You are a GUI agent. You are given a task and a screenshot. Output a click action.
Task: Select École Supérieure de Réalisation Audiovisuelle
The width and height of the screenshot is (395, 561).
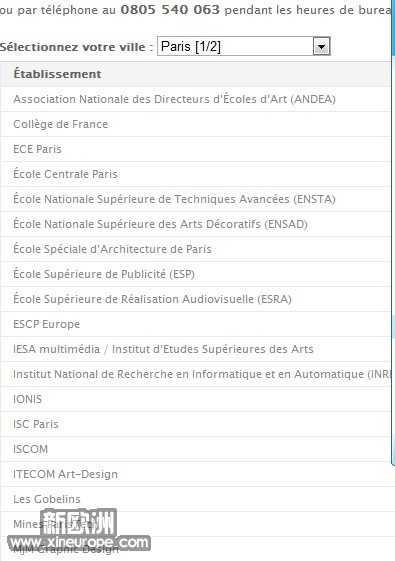pyautogui.click(x=195, y=299)
